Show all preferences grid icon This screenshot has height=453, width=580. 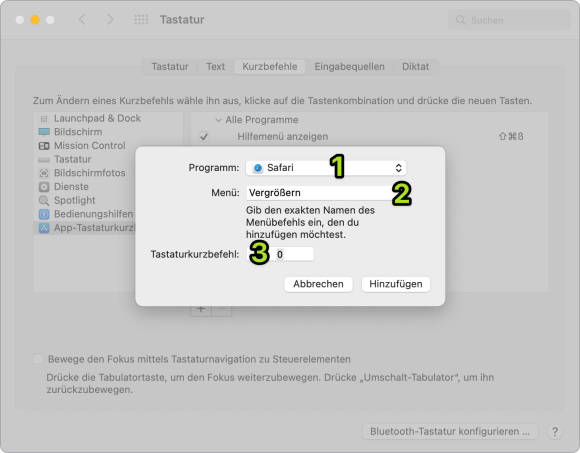click(141, 19)
